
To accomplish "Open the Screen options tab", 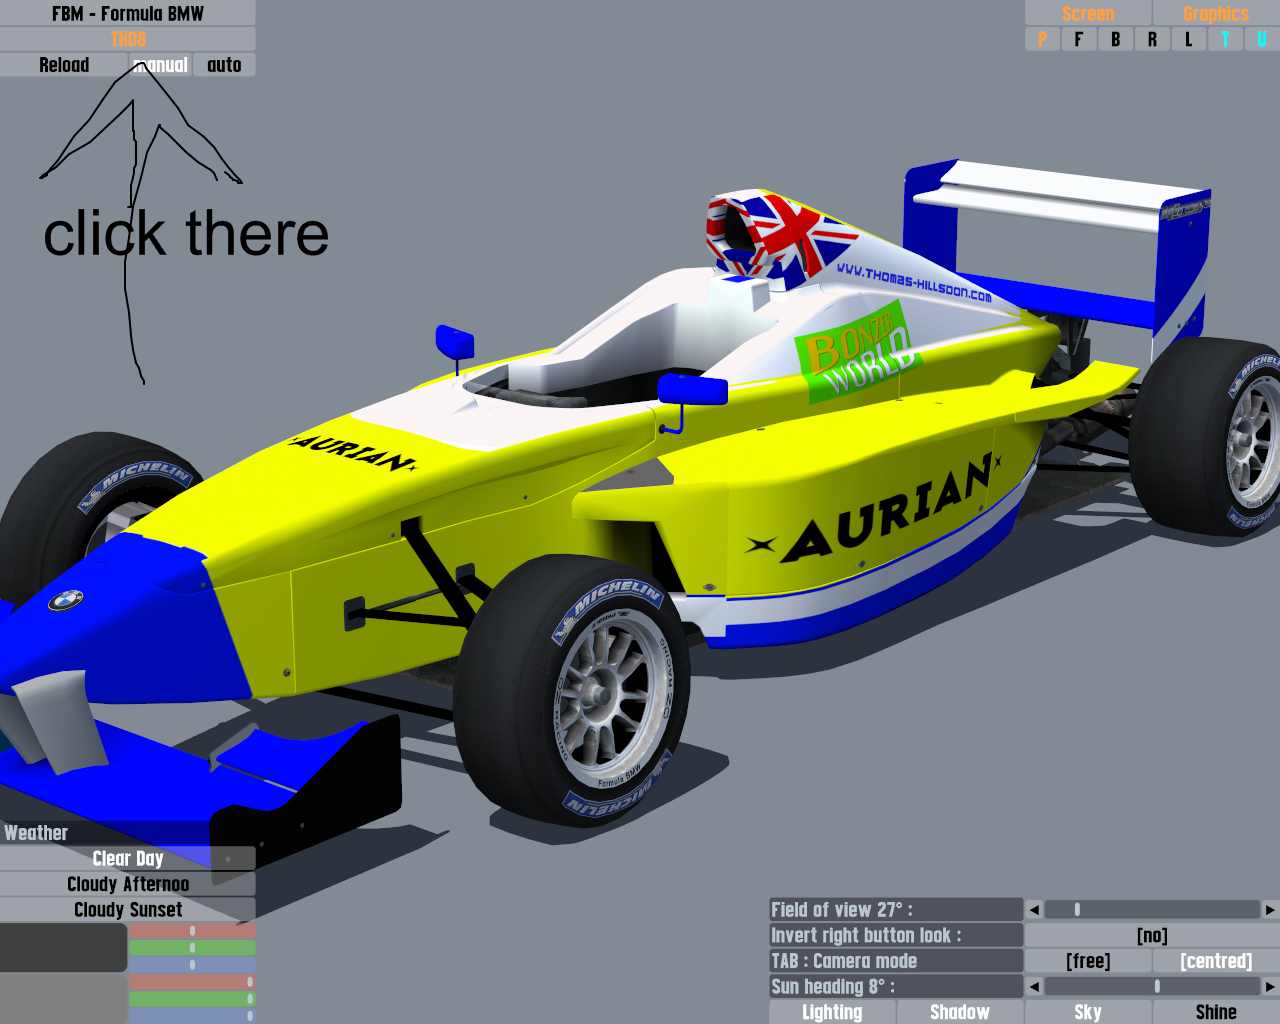I will tap(1088, 13).
